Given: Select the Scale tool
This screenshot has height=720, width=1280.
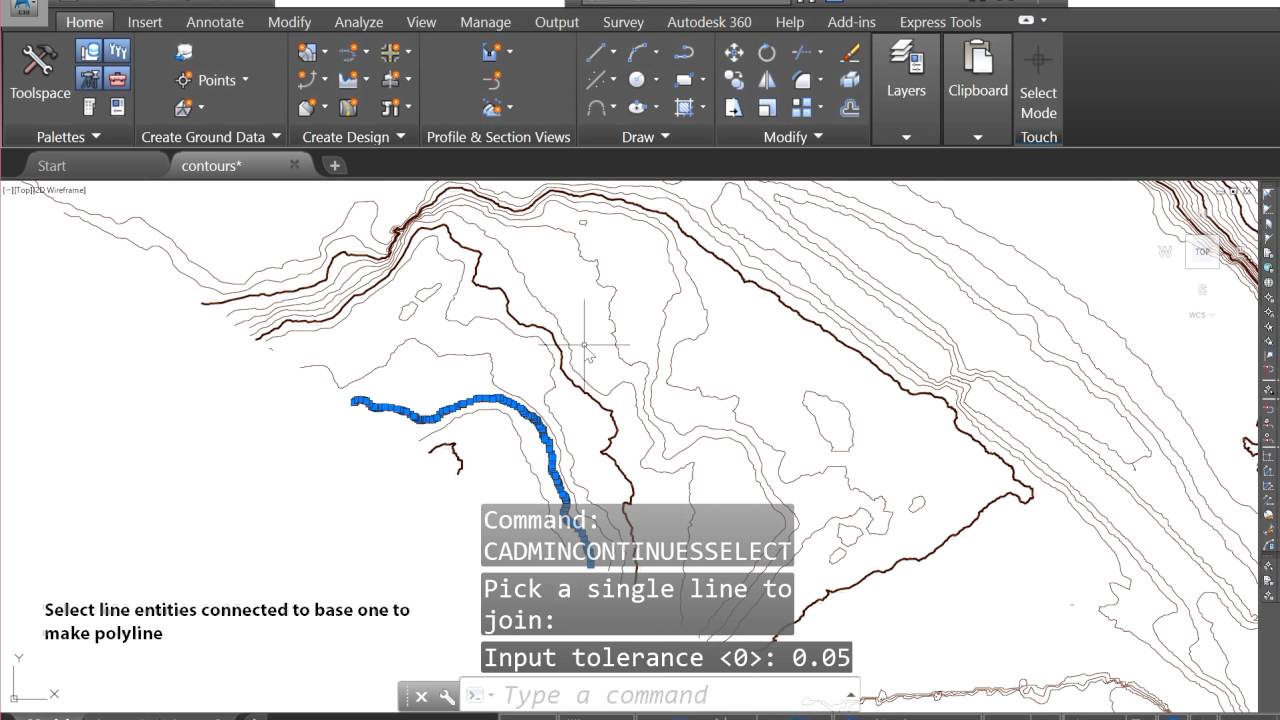Looking at the screenshot, I should (767, 107).
